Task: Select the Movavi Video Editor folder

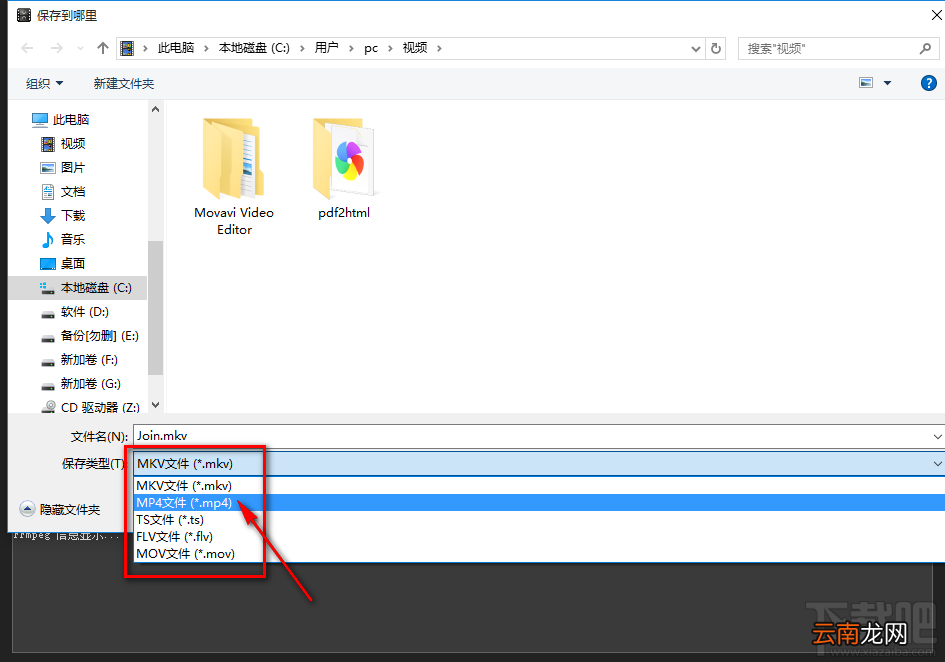Action: point(234,177)
